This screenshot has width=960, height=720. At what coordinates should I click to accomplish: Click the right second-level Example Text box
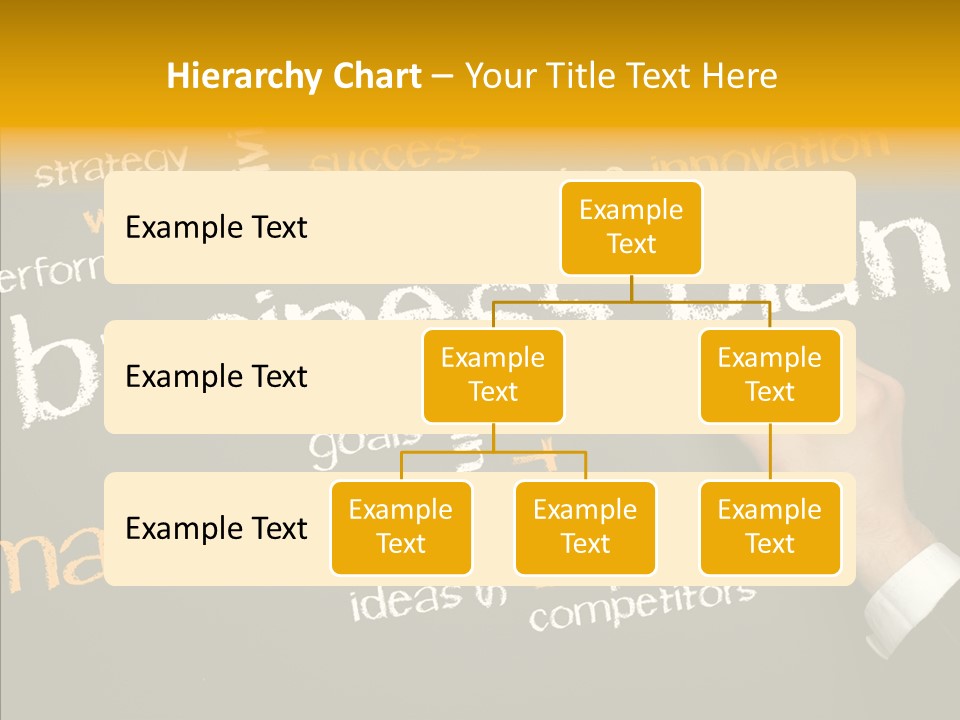[x=769, y=375]
